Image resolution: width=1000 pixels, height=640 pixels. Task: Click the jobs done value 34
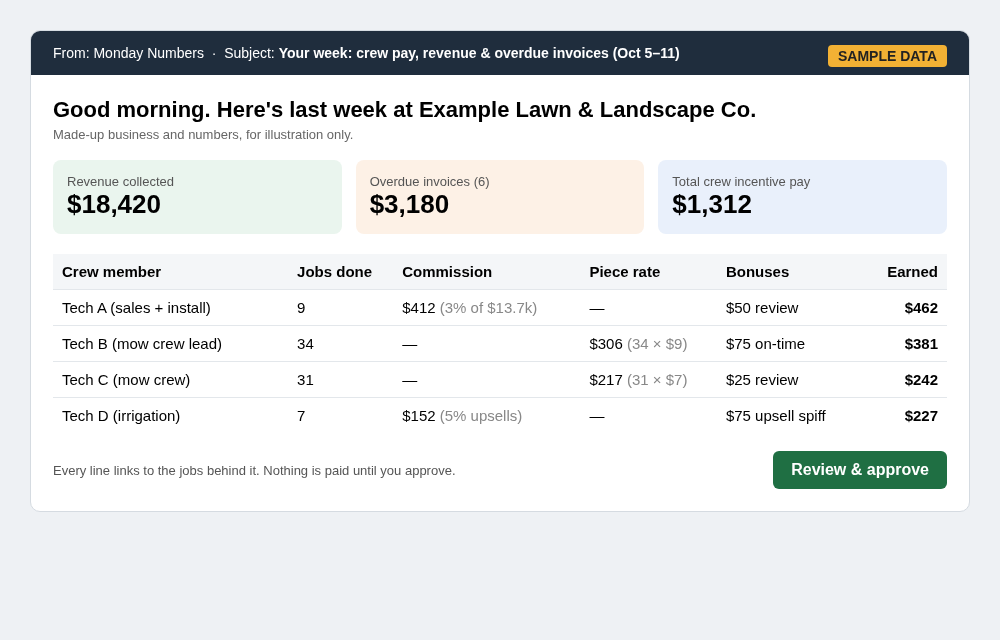(305, 344)
